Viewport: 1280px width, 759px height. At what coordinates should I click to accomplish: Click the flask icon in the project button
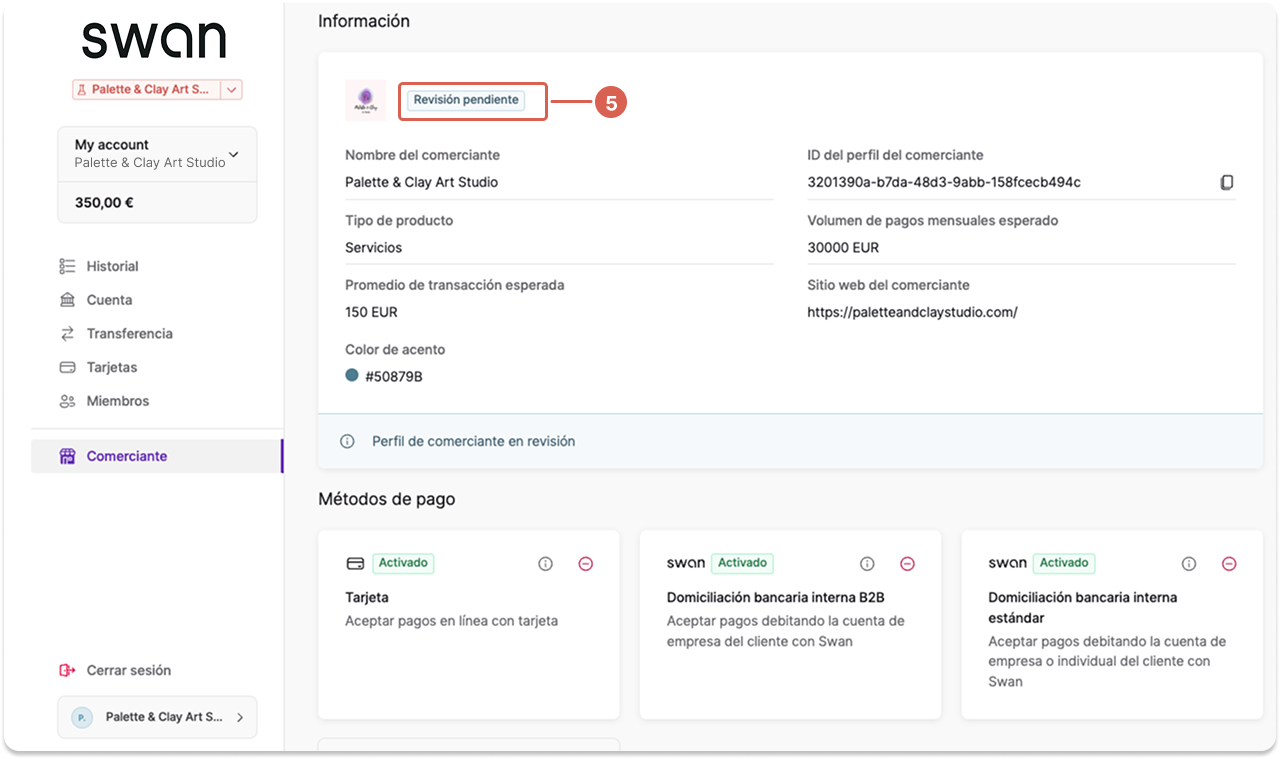83,90
